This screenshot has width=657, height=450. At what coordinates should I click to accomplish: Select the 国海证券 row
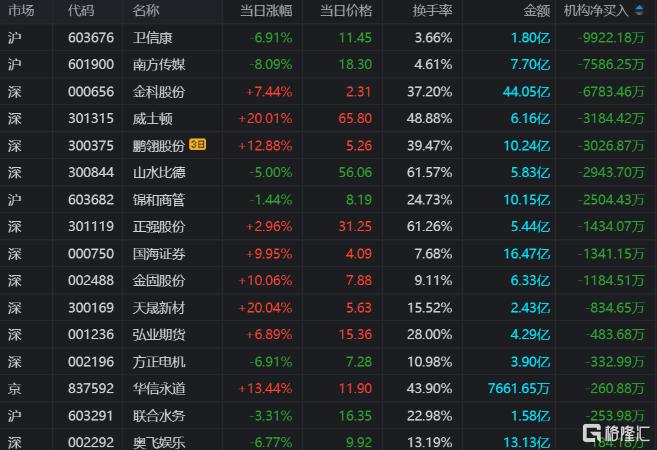159,254
